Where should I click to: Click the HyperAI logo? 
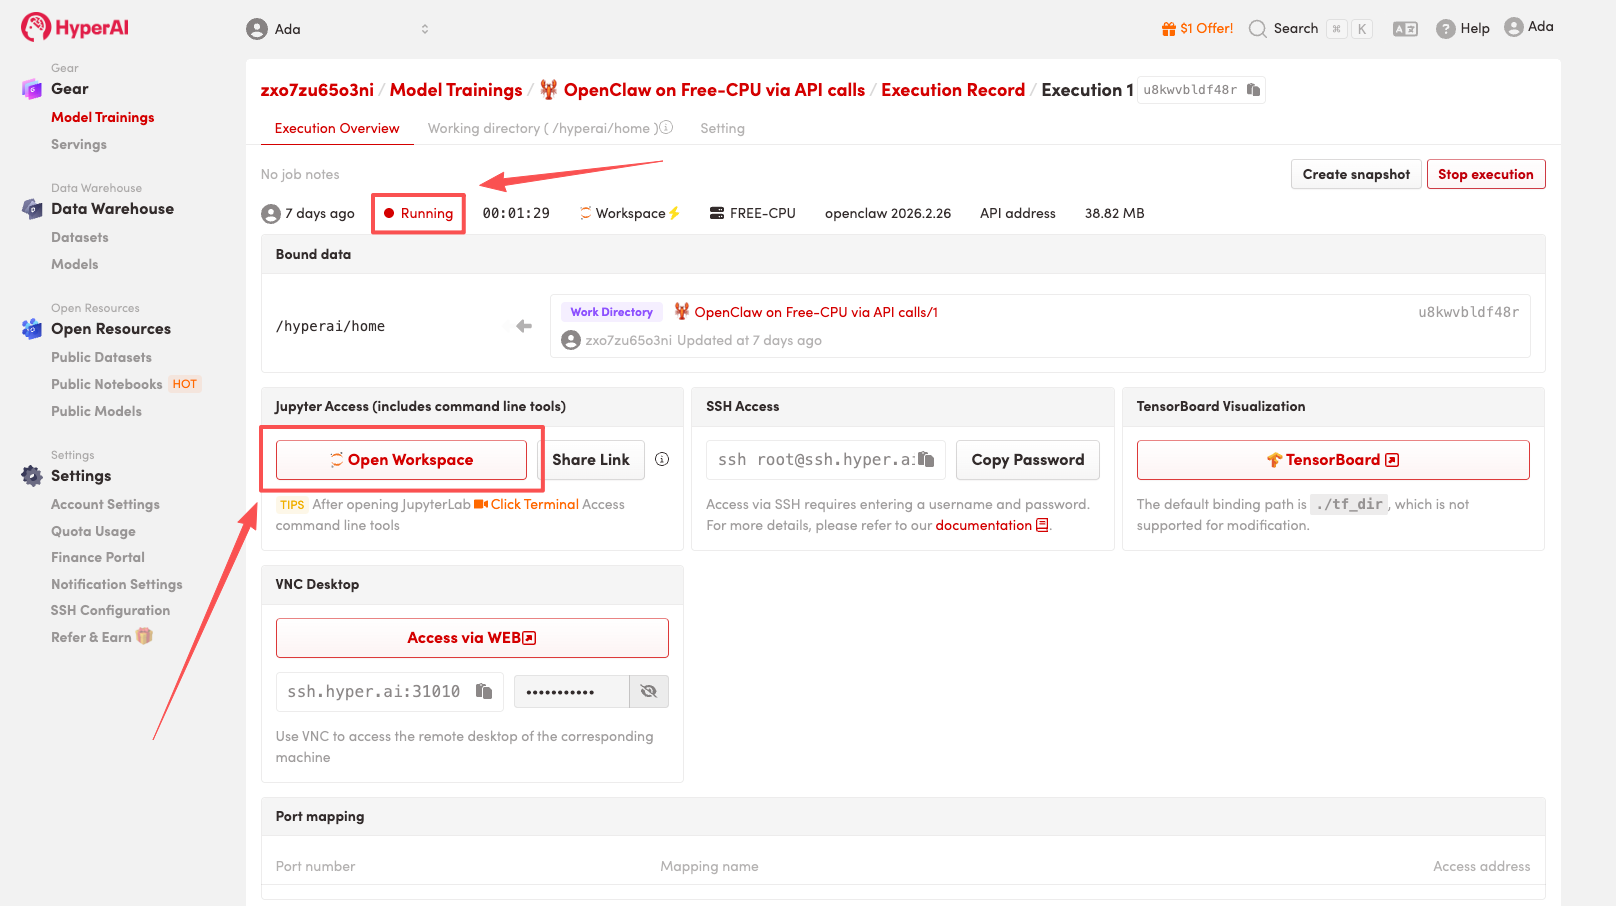click(x=75, y=27)
